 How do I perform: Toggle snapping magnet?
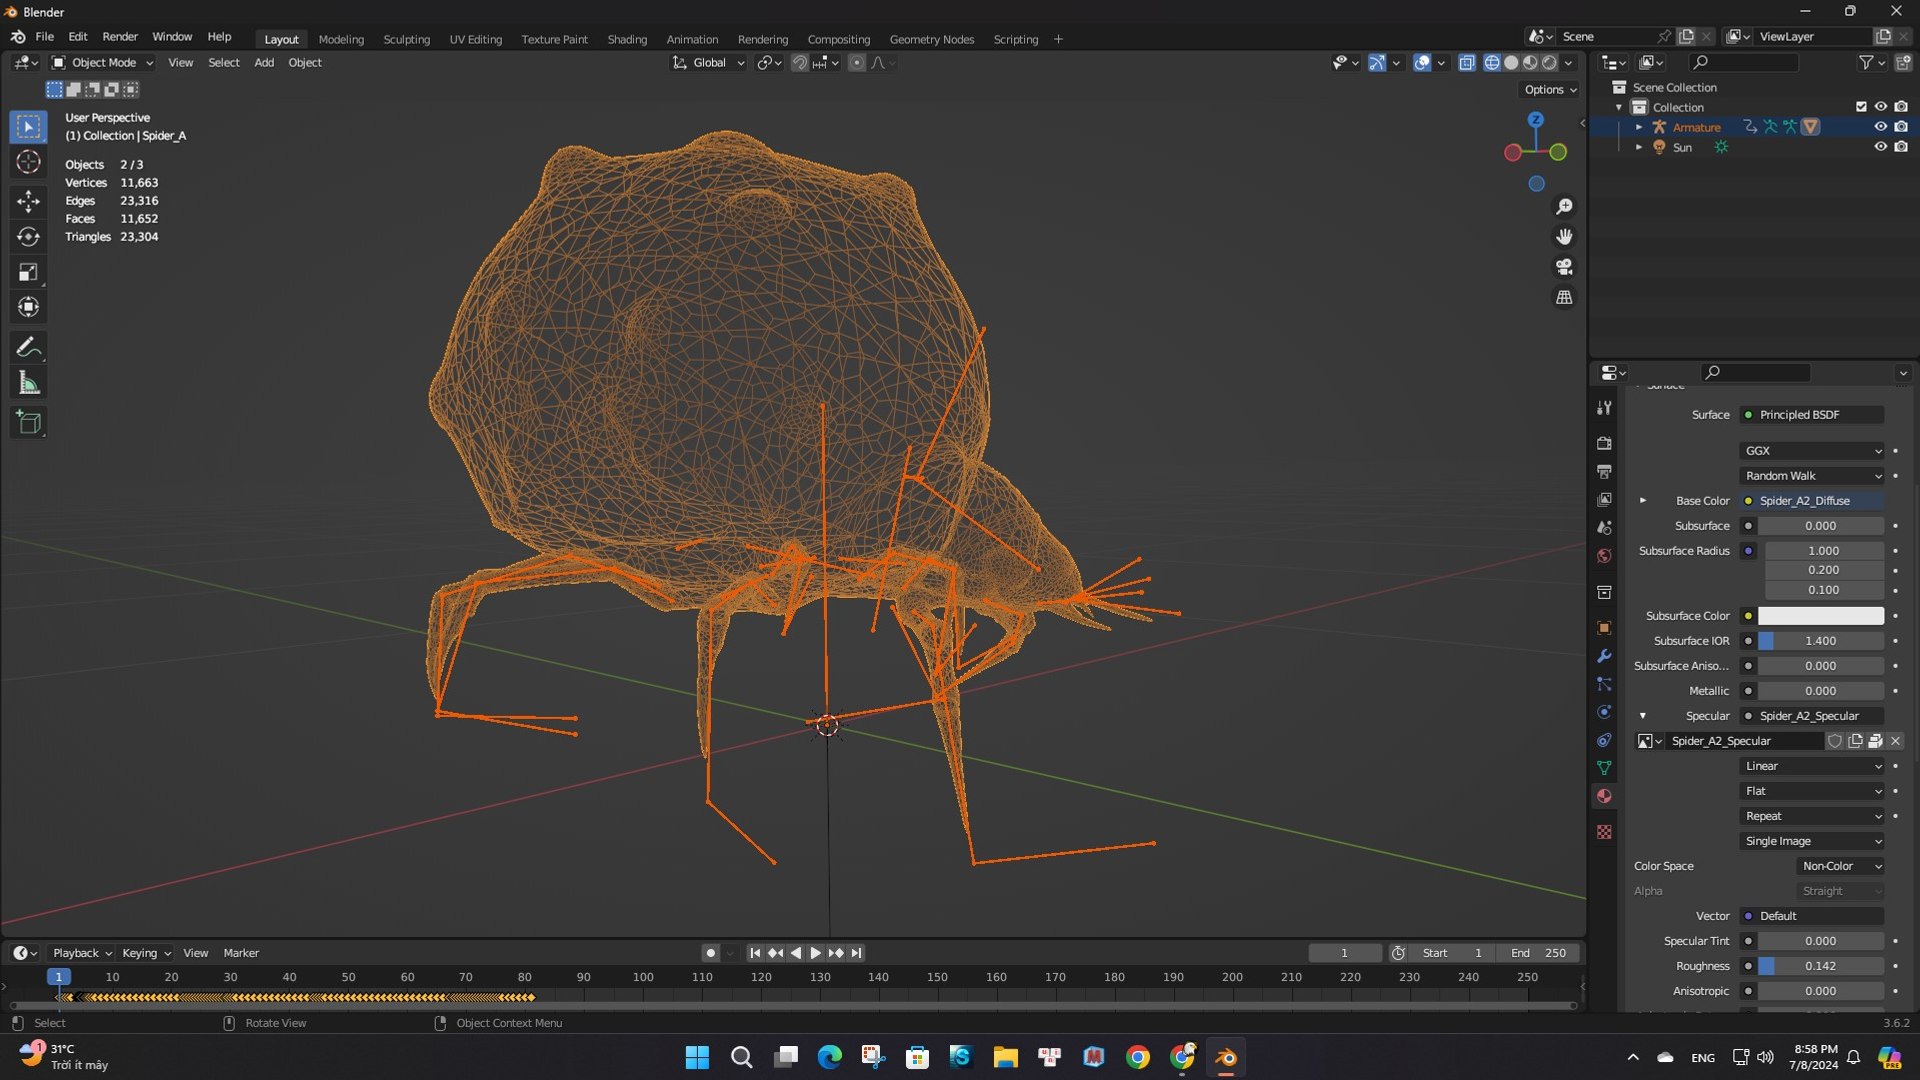click(x=799, y=63)
